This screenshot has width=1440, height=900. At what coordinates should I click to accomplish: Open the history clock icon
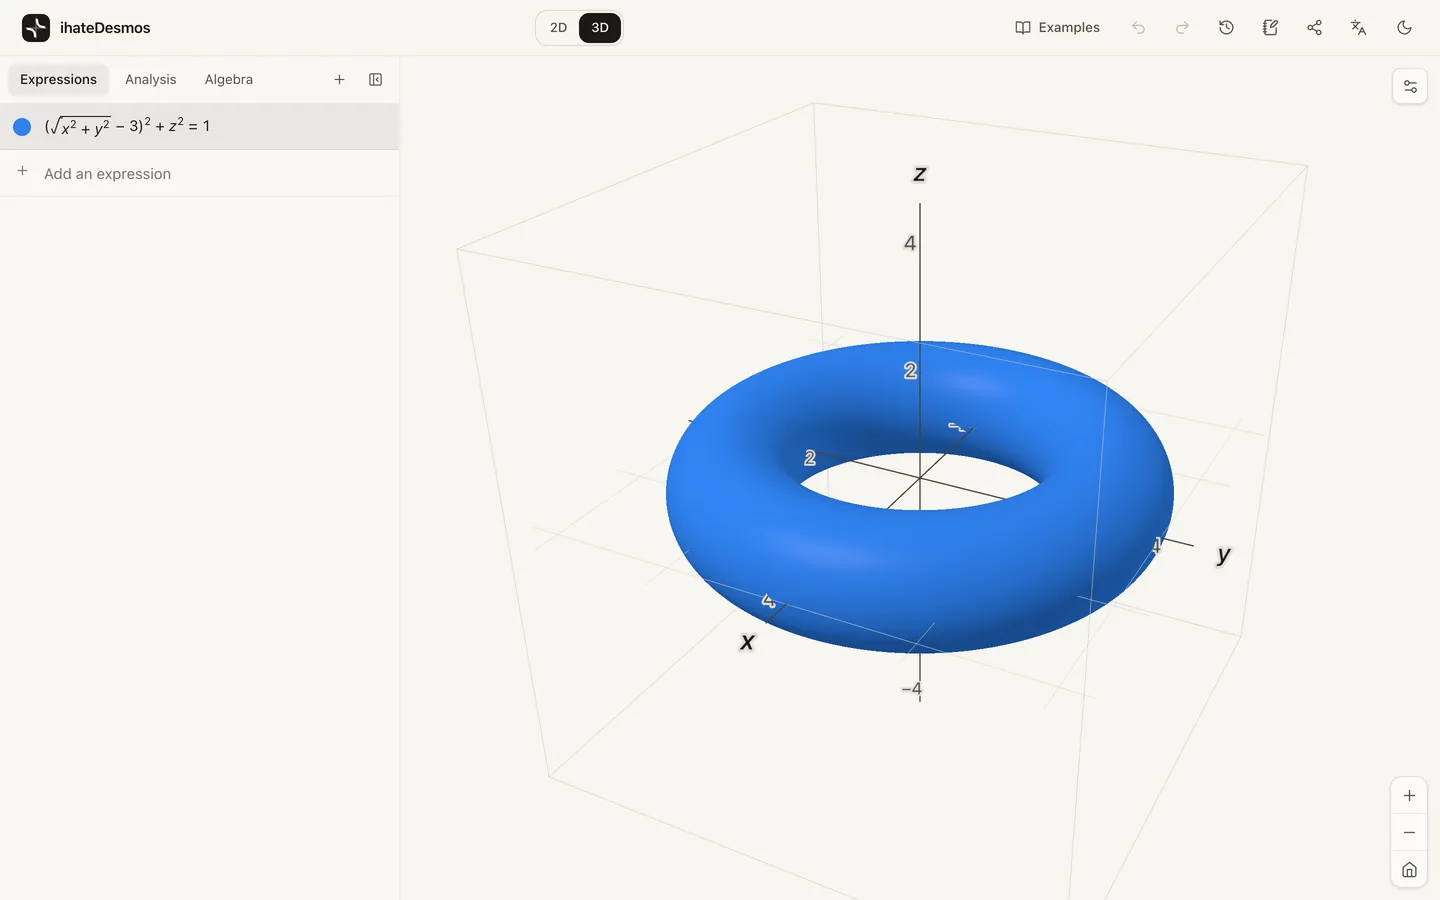1226,28
